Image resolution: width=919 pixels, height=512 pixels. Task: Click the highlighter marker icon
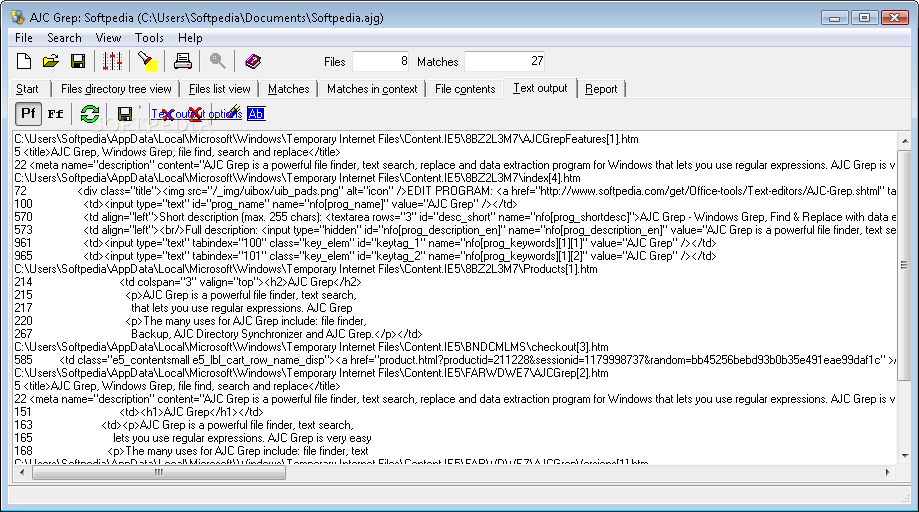tap(233, 110)
